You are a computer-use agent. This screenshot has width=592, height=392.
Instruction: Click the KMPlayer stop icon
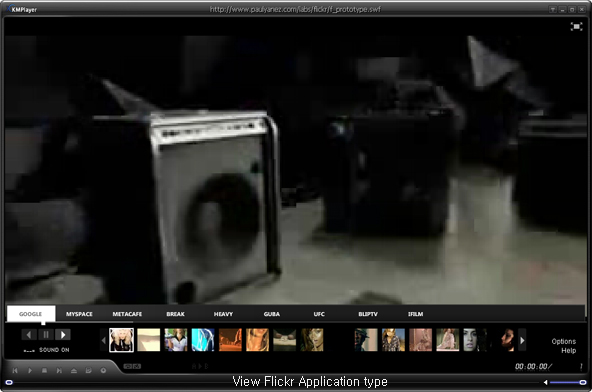(x=44, y=370)
